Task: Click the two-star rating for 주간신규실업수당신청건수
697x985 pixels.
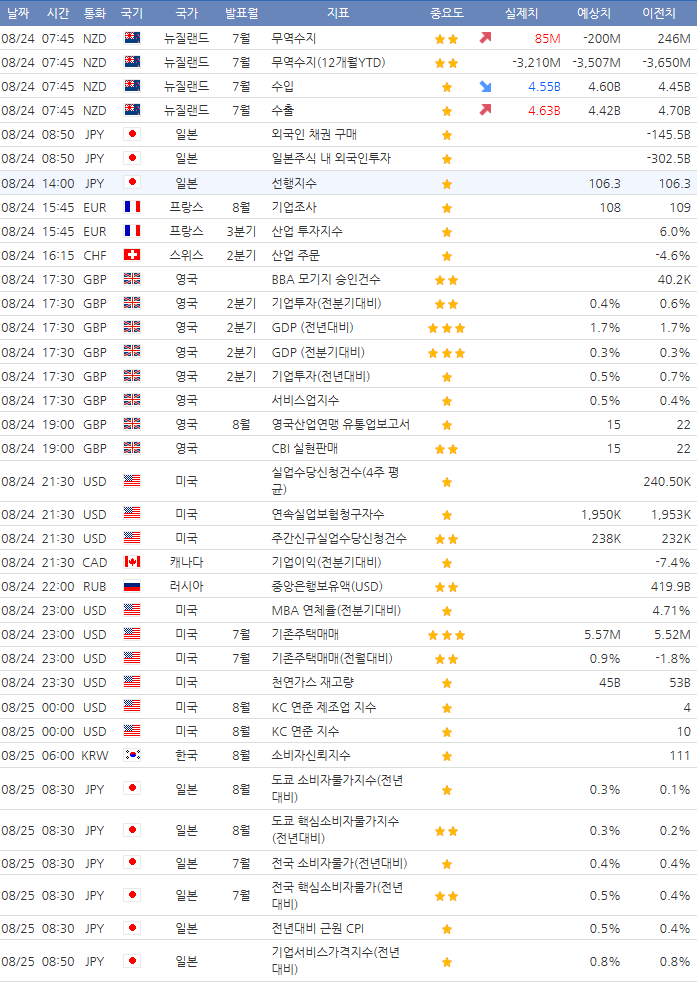Action: click(x=446, y=539)
